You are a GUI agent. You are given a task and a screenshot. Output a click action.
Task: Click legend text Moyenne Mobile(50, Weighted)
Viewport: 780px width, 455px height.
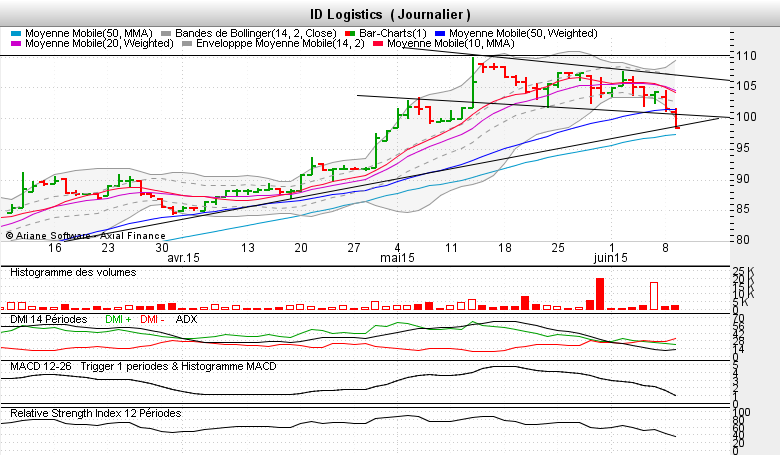(x=523, y=33)
